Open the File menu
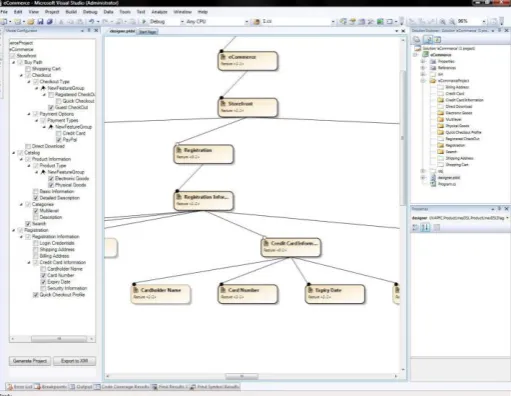 pos(4,12)
